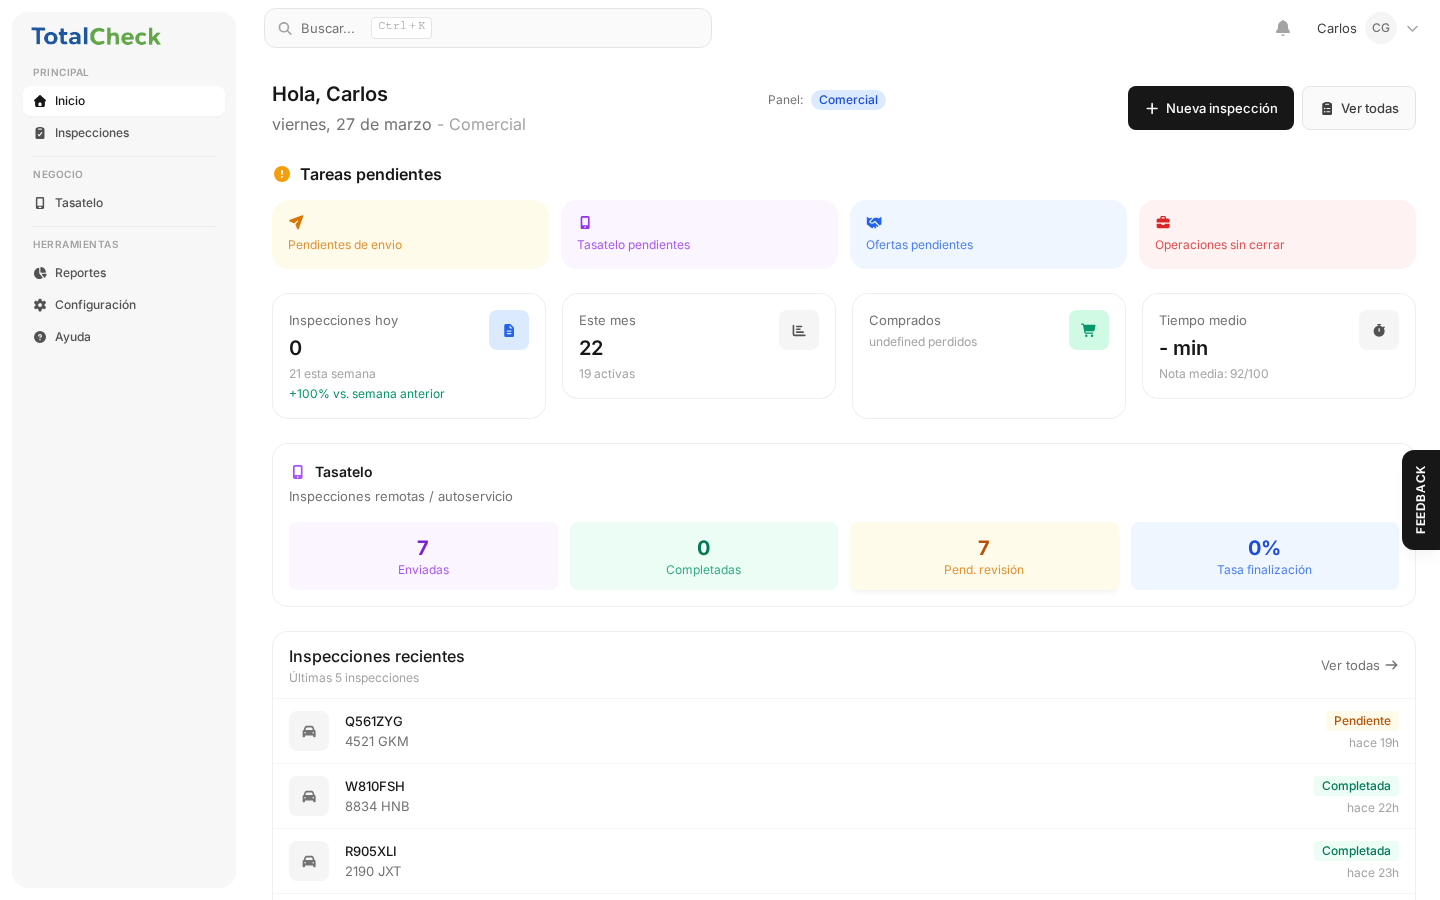The width and height of the screenshot is (1440, 900).
Task: Select Tasatelo in the sidebar
Action: 79,203
